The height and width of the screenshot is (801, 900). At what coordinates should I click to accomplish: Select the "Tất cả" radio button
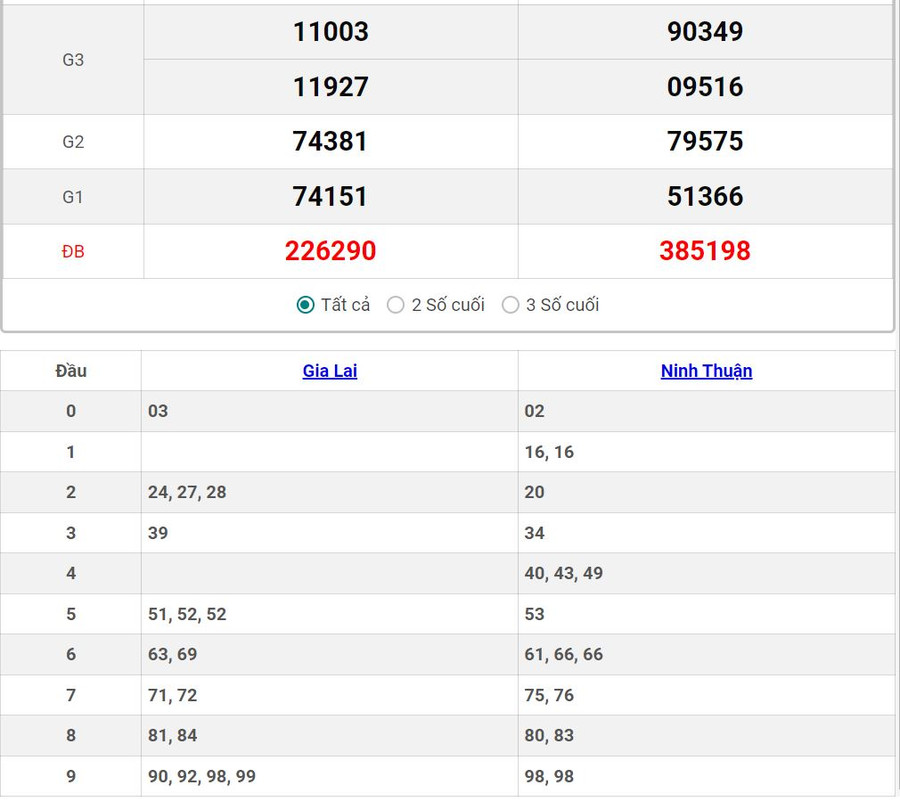[x=306, y=305]
